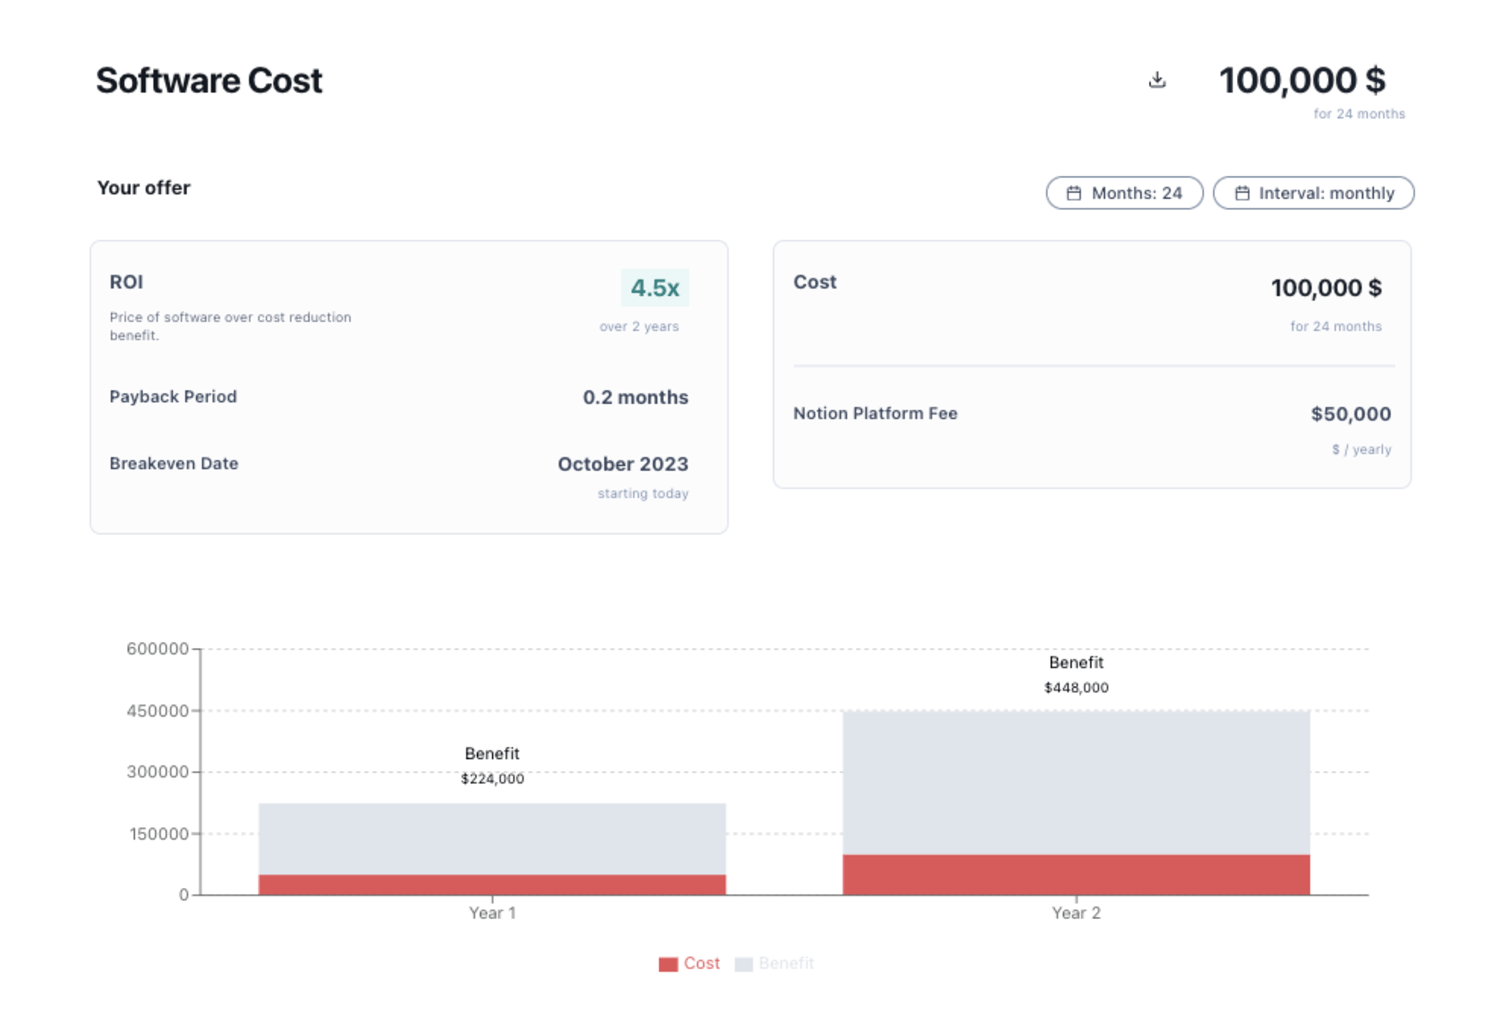Click the Year 1 axis label
This screenshot has height=1025, width=1500.
pyautogui.click(x=492, y=913)
